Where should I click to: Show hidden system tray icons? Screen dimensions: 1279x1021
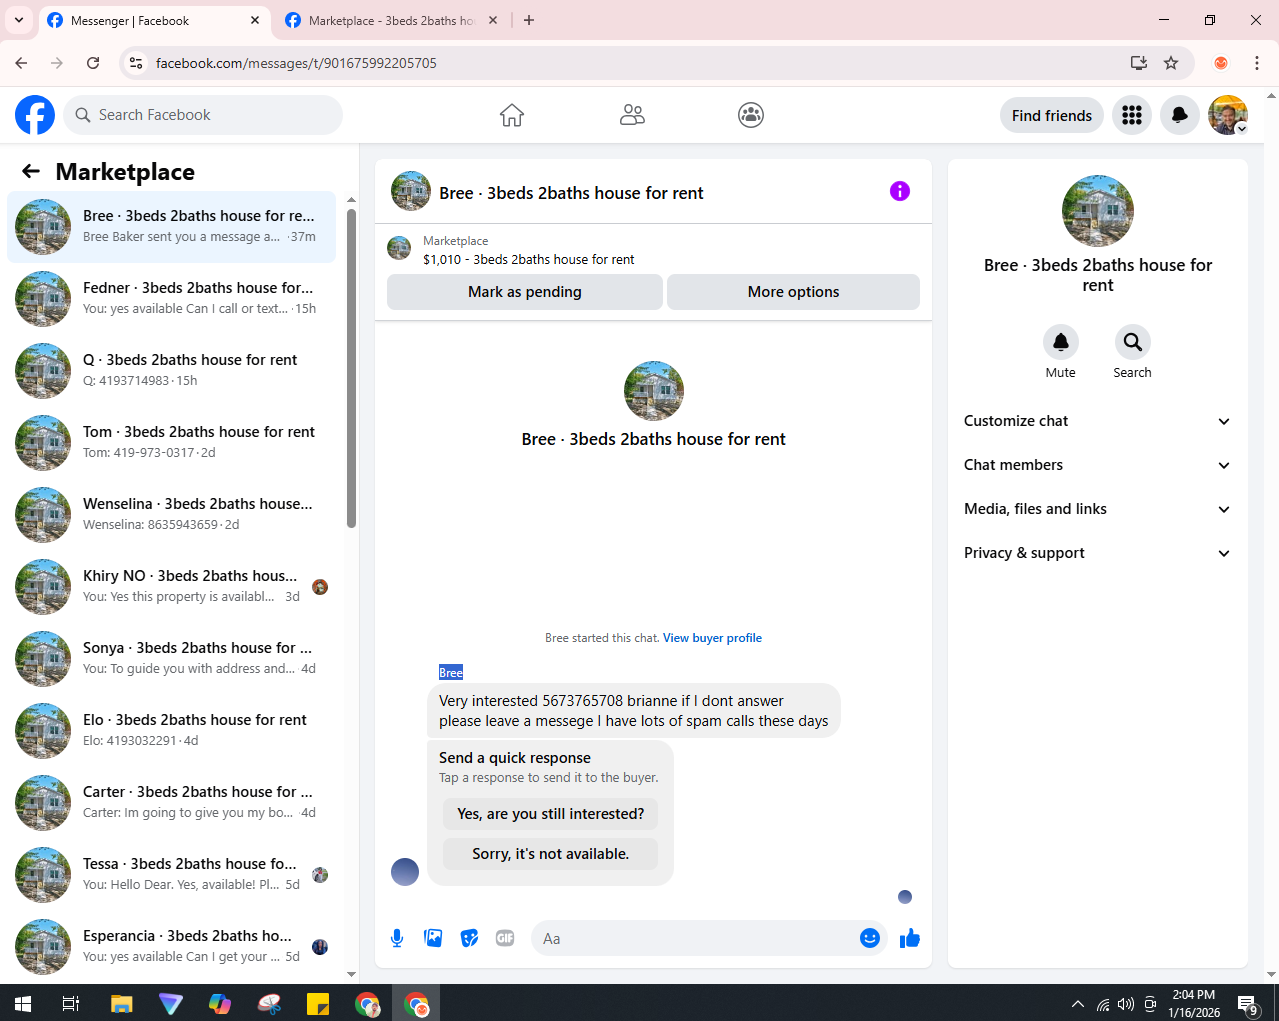coord(1077,1004)
